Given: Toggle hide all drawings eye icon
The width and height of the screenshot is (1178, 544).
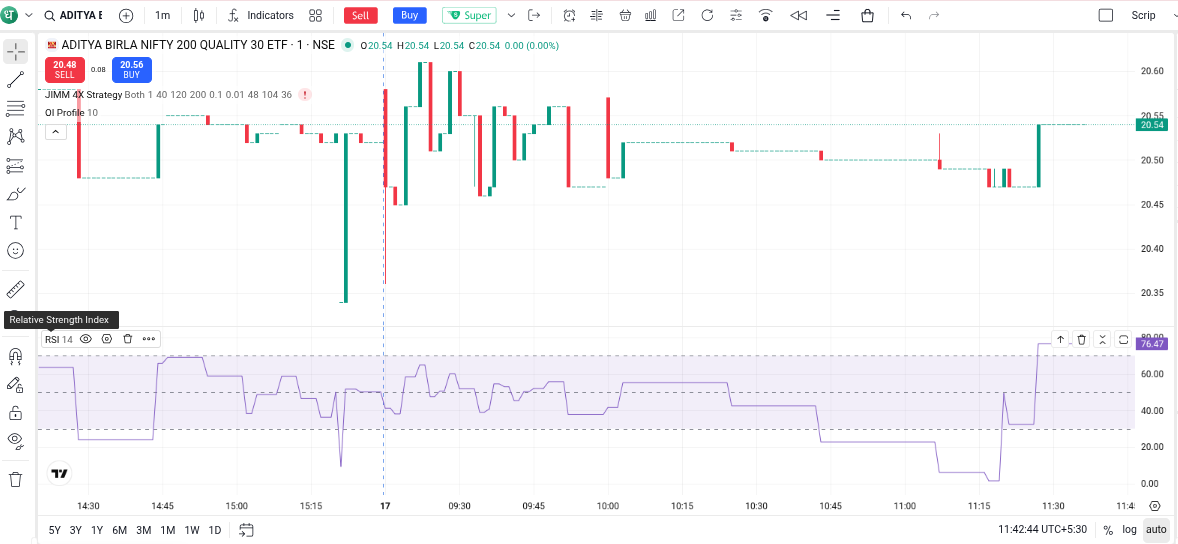Looking at the screenshot, I should point(16,440).
